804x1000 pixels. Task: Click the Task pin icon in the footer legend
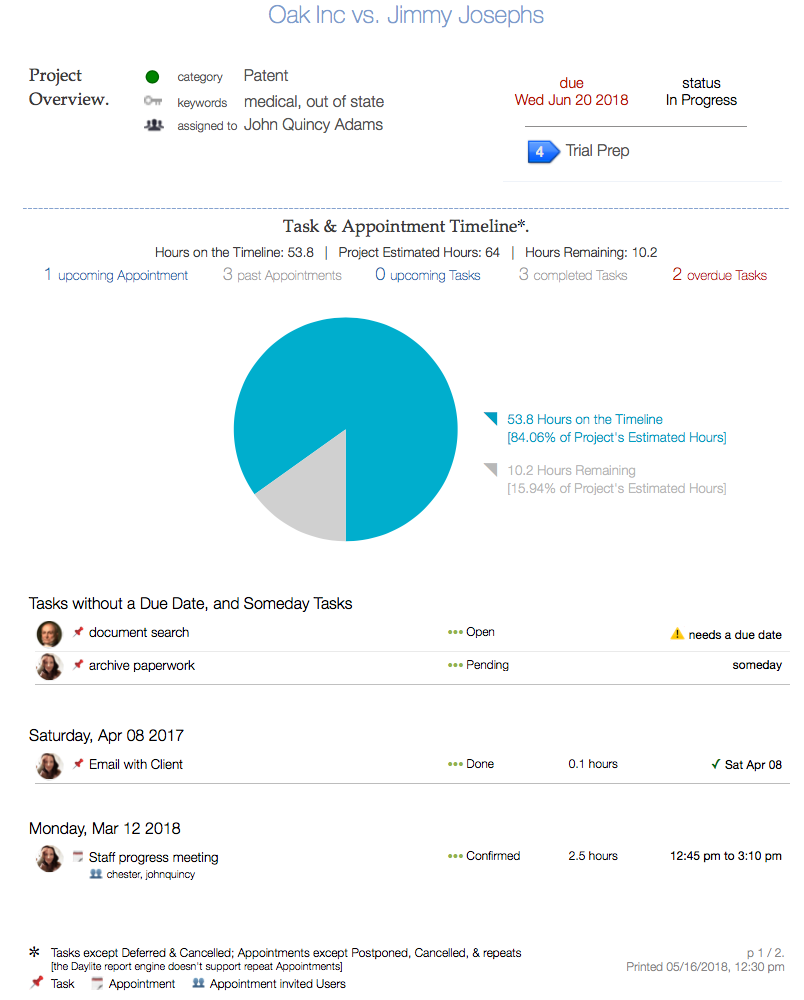click(37, 982)
